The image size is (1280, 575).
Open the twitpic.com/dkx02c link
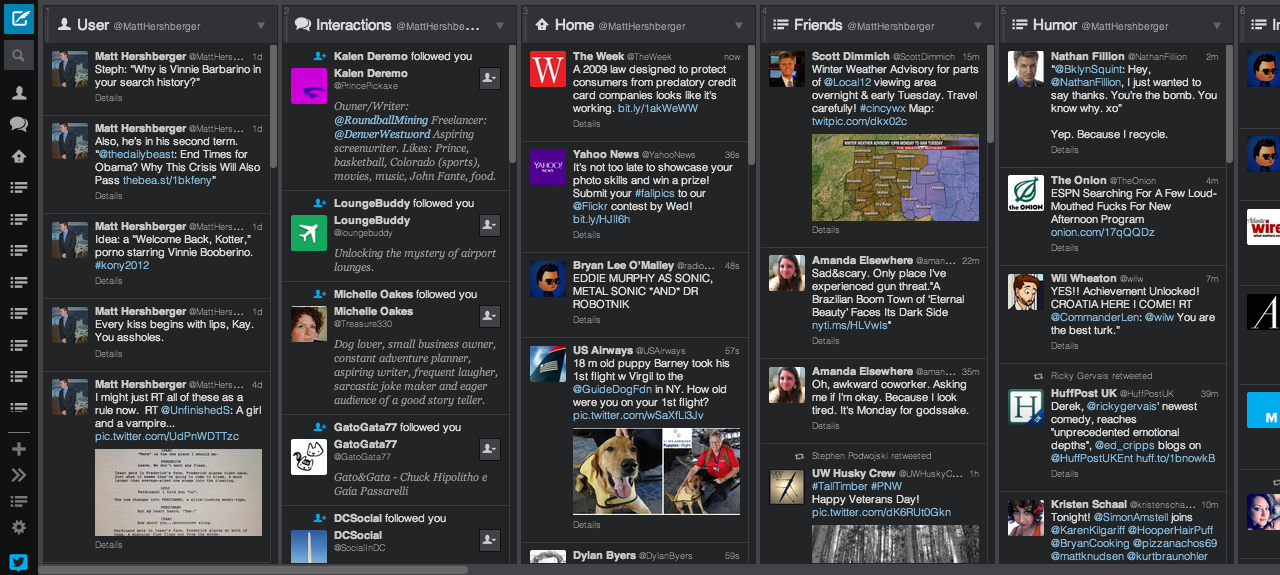859,121
